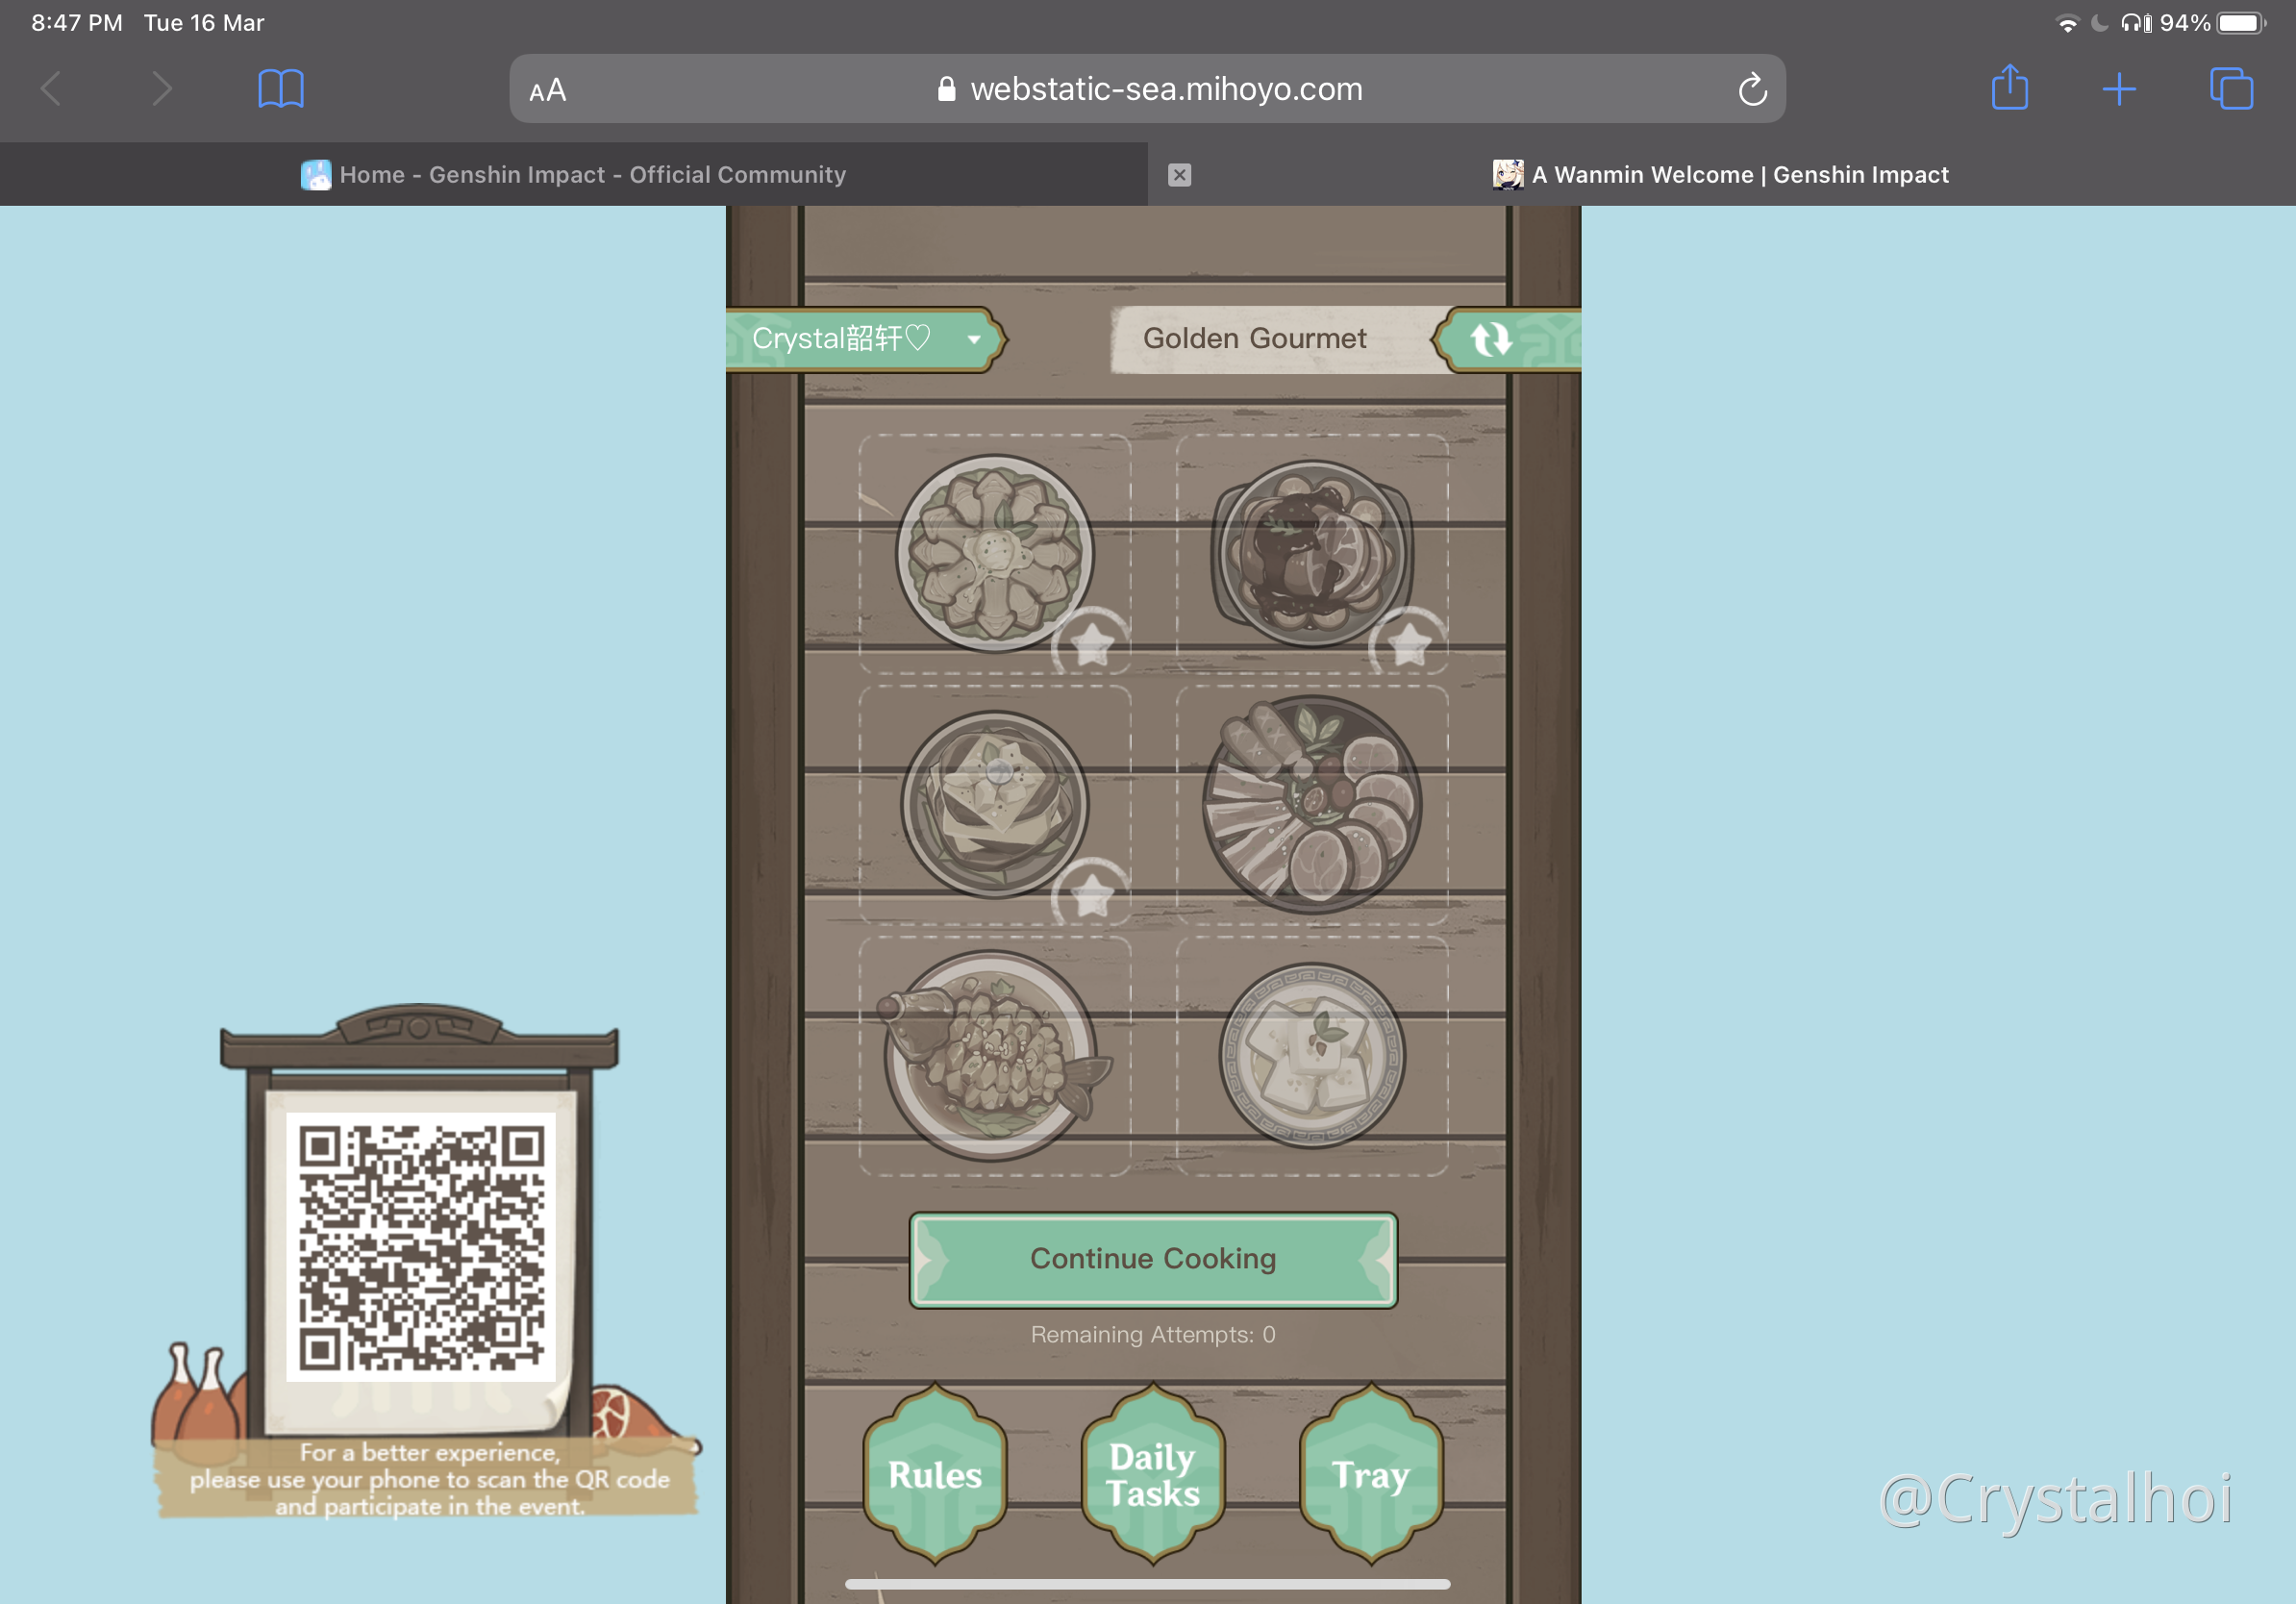Select the sliced meat platter dish
2296x1604 pixels.
1311,805
